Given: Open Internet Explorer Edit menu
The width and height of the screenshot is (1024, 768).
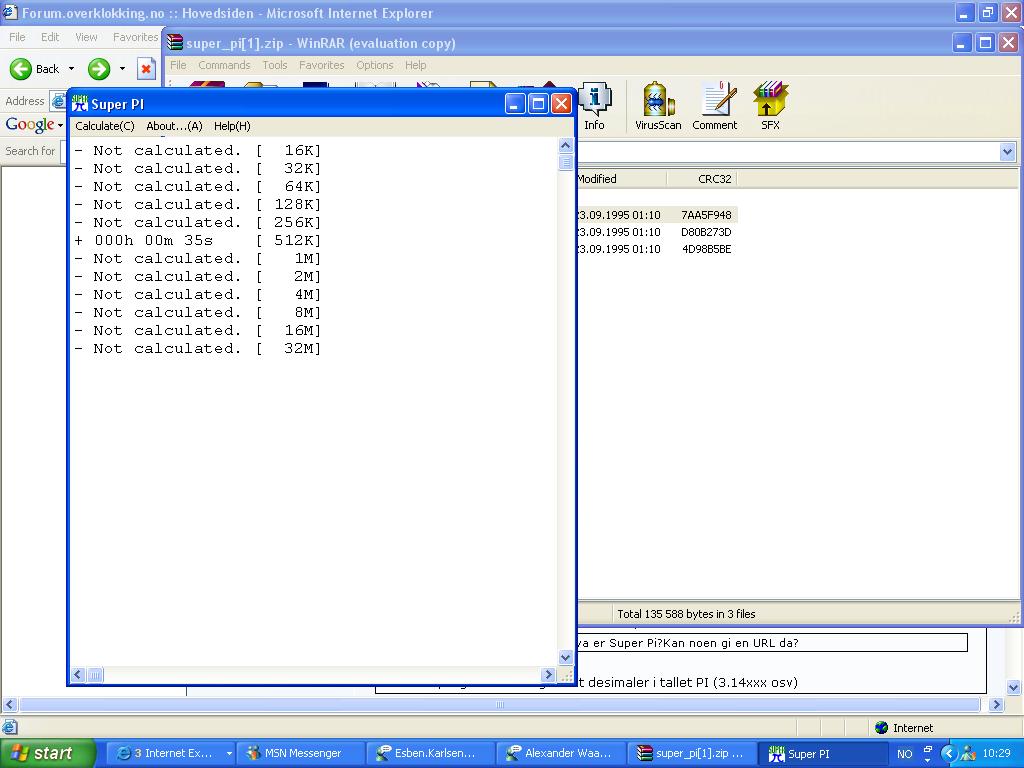Looking at the screenshot, I should (50, 37).
